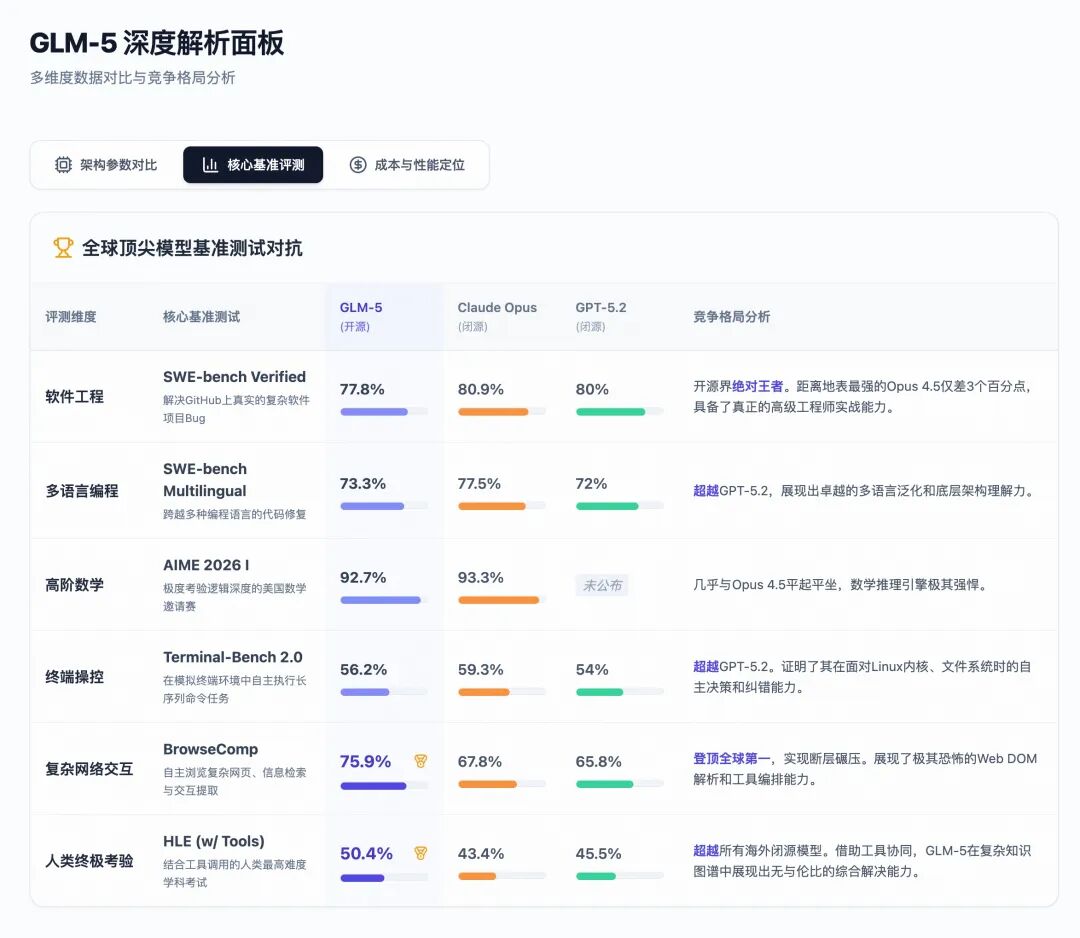Image resolution: width=1080 pixels, height=938 pixels.
Task: Click the 未公布 badge in AIME row
Action: tap(602, 586)
